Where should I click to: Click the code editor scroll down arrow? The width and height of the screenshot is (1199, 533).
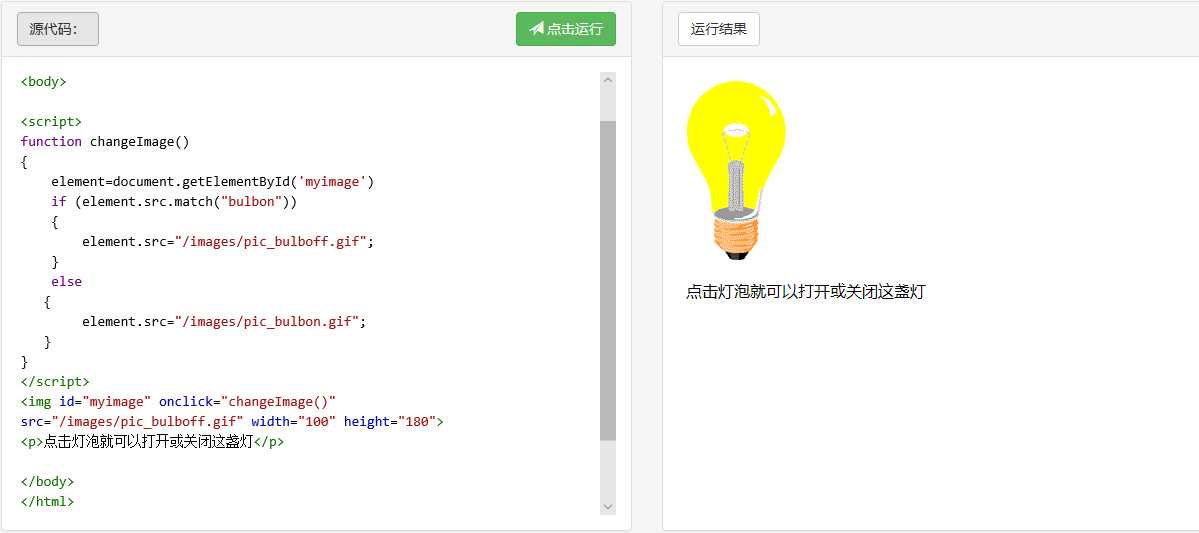[x=609, y=506]
